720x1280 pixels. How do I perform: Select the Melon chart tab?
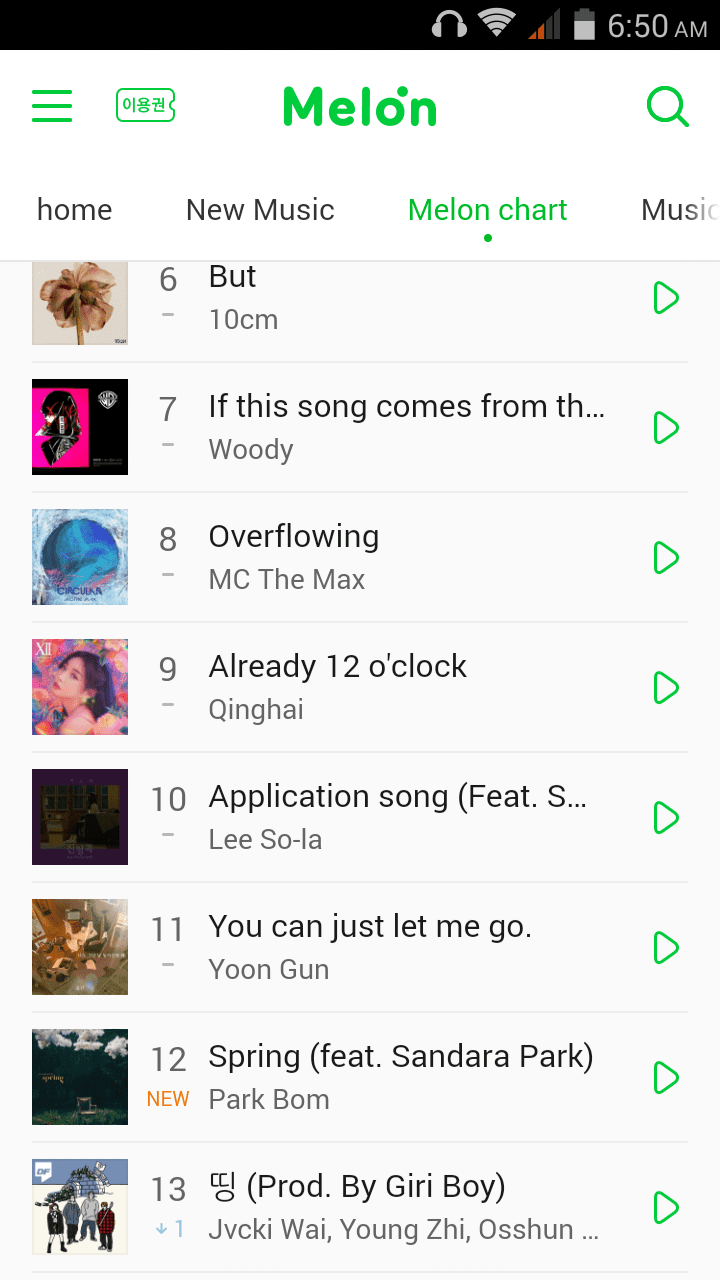(487, 210)
